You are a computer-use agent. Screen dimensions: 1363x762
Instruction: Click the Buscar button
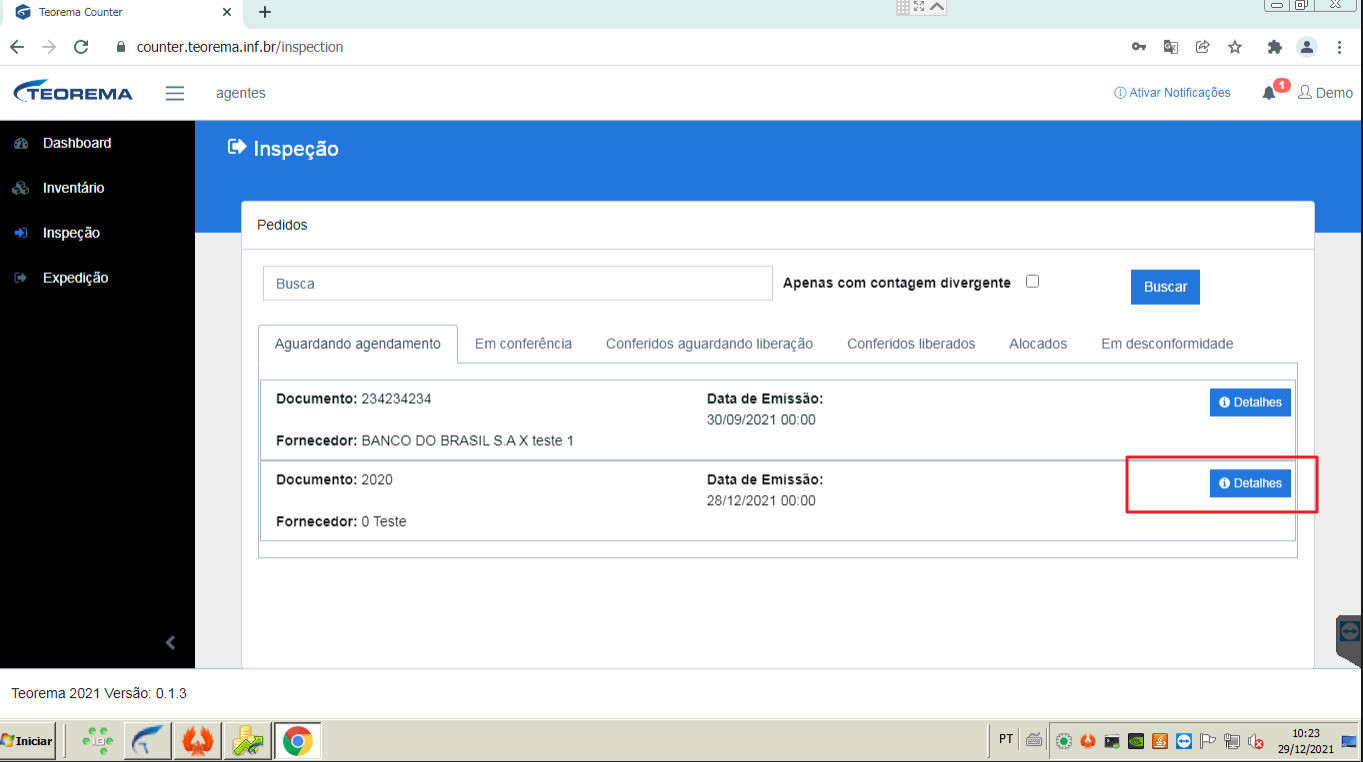coord(1165,287)
